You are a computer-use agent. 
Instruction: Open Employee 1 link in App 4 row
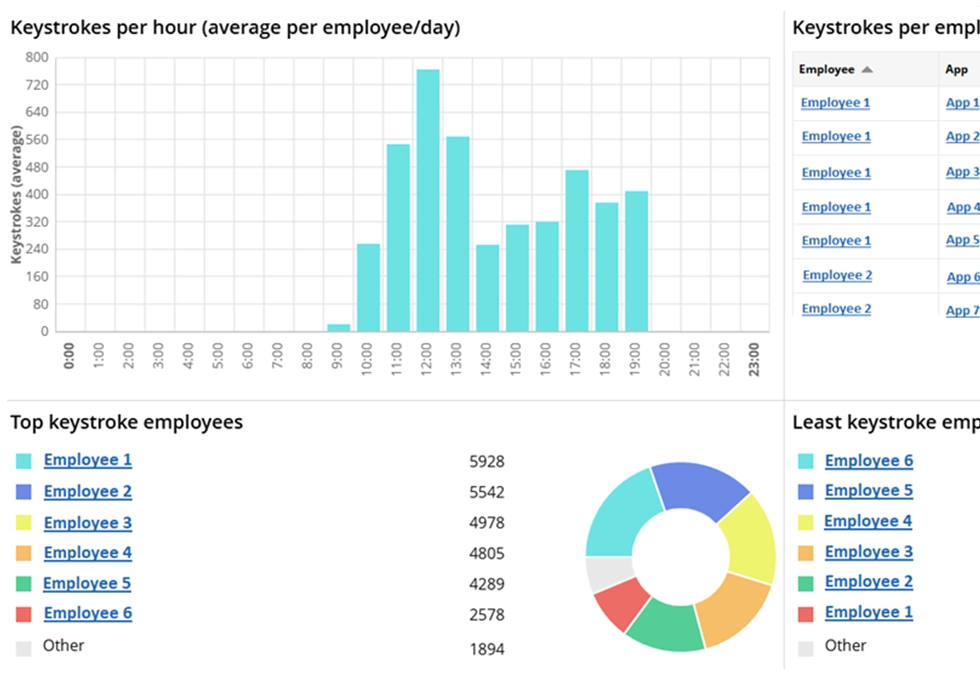pos(836,207)
